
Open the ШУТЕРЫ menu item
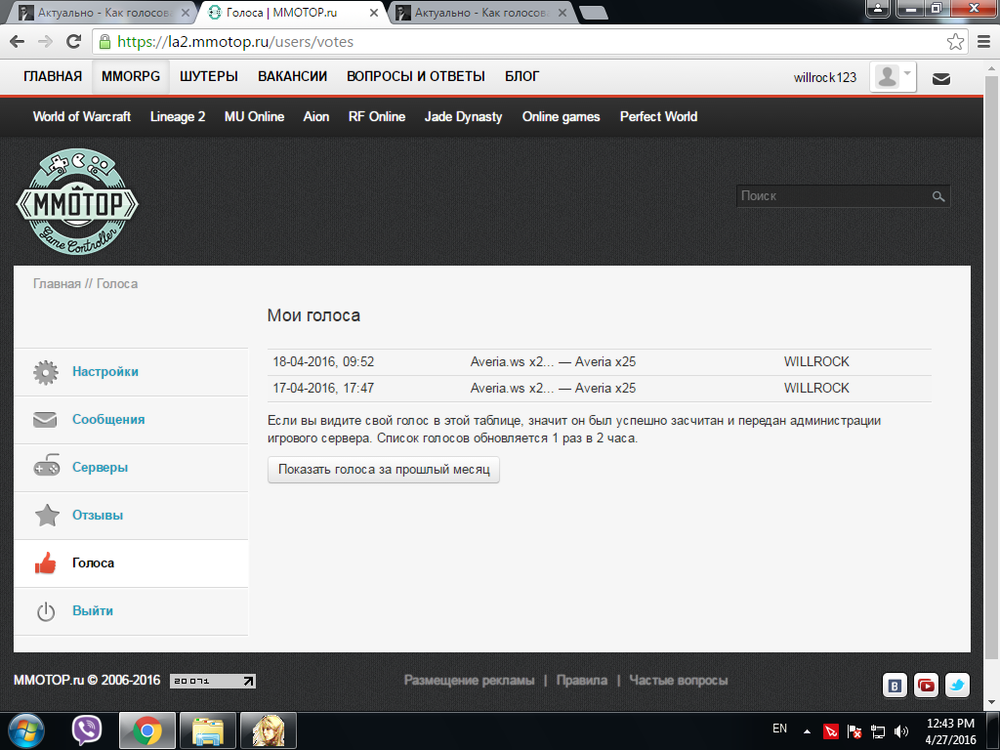(209, 77)
